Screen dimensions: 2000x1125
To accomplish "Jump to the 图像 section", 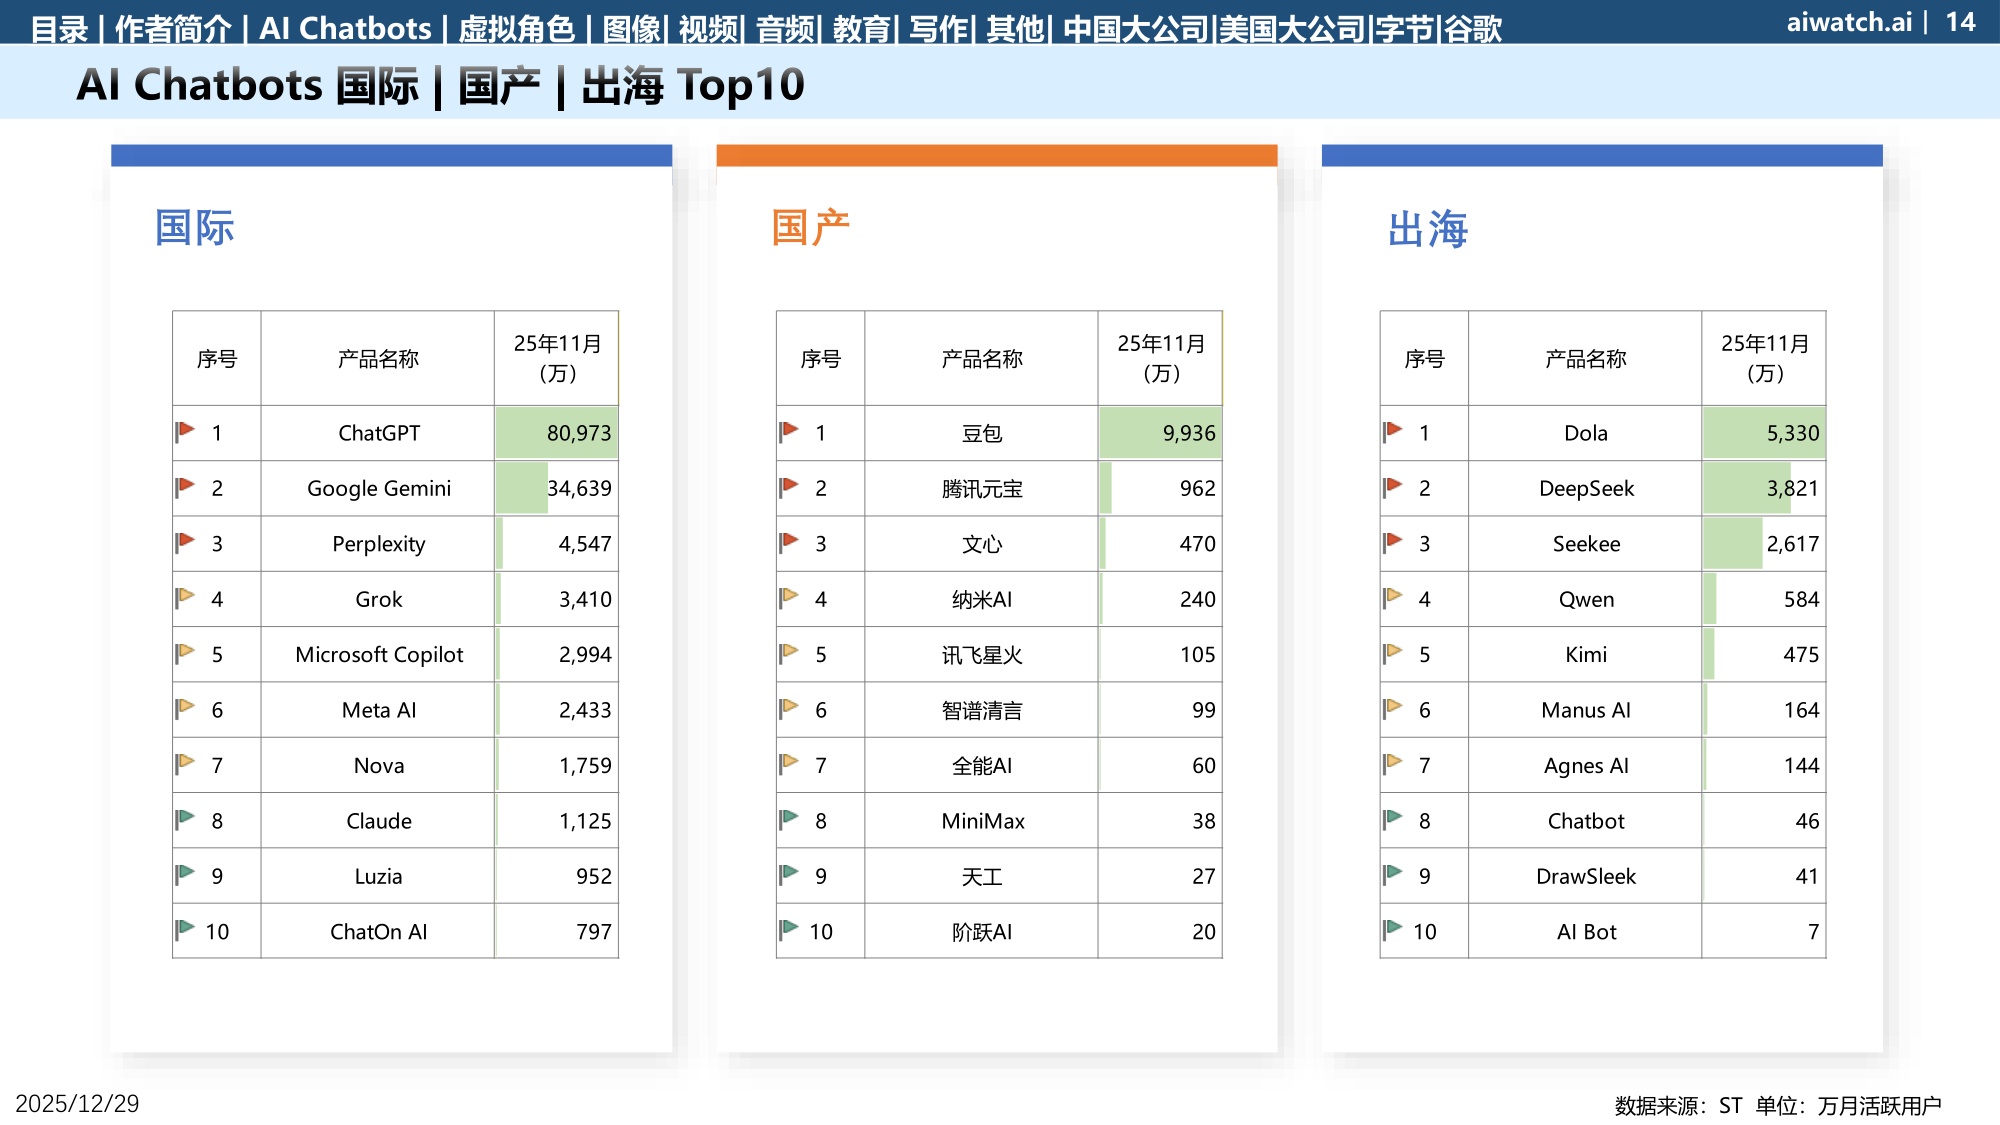I will pos(632,29).
